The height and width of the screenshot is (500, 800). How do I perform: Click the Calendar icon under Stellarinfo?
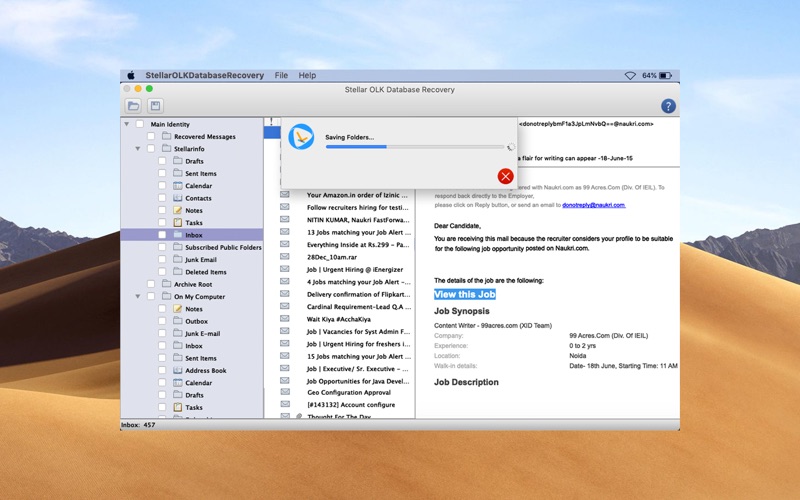coord(178,186)
